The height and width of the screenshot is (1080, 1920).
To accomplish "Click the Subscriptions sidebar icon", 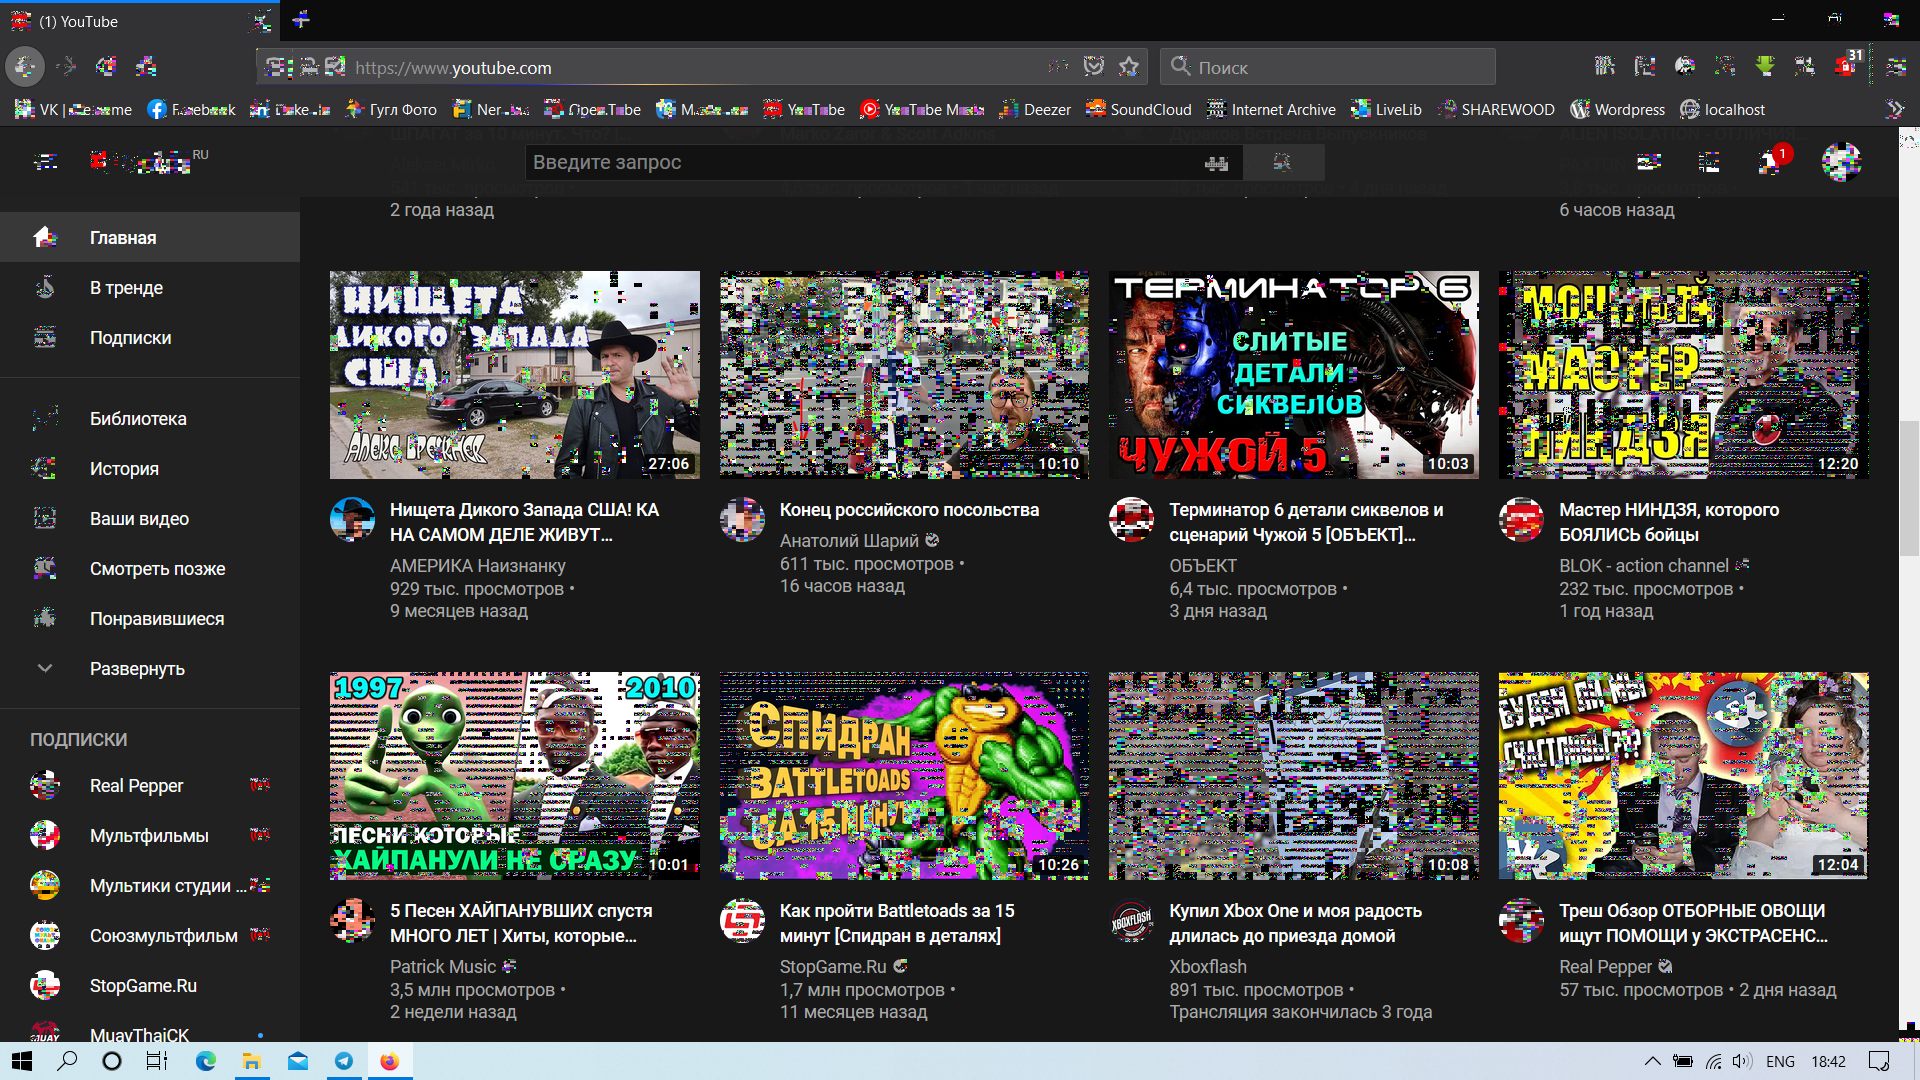I will click(44, 338).
